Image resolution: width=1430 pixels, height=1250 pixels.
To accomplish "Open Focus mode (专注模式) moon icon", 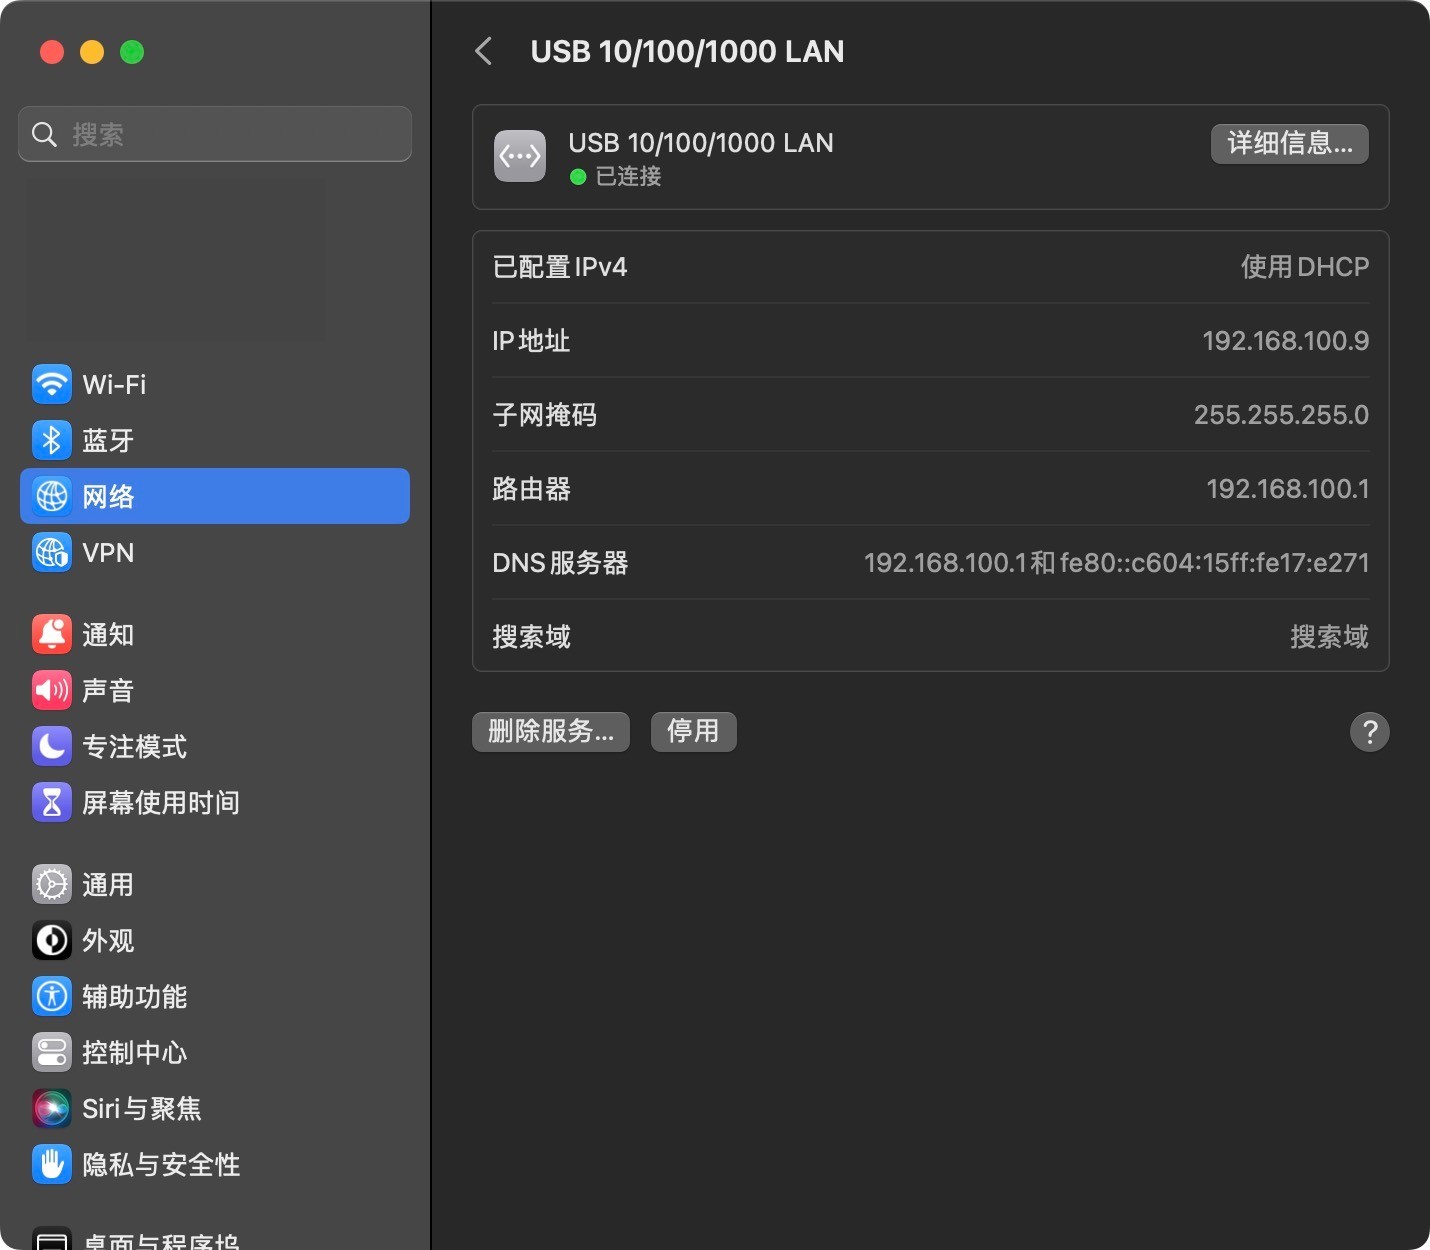I will [x=52, y=747].
